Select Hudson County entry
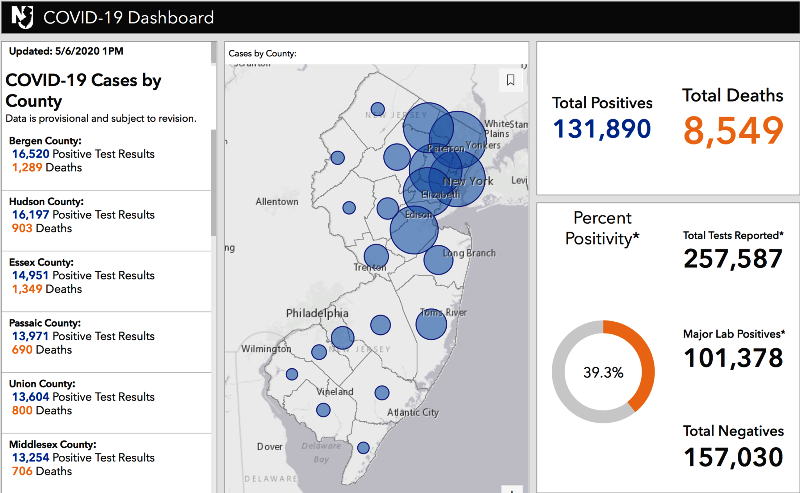 (106, 221)
